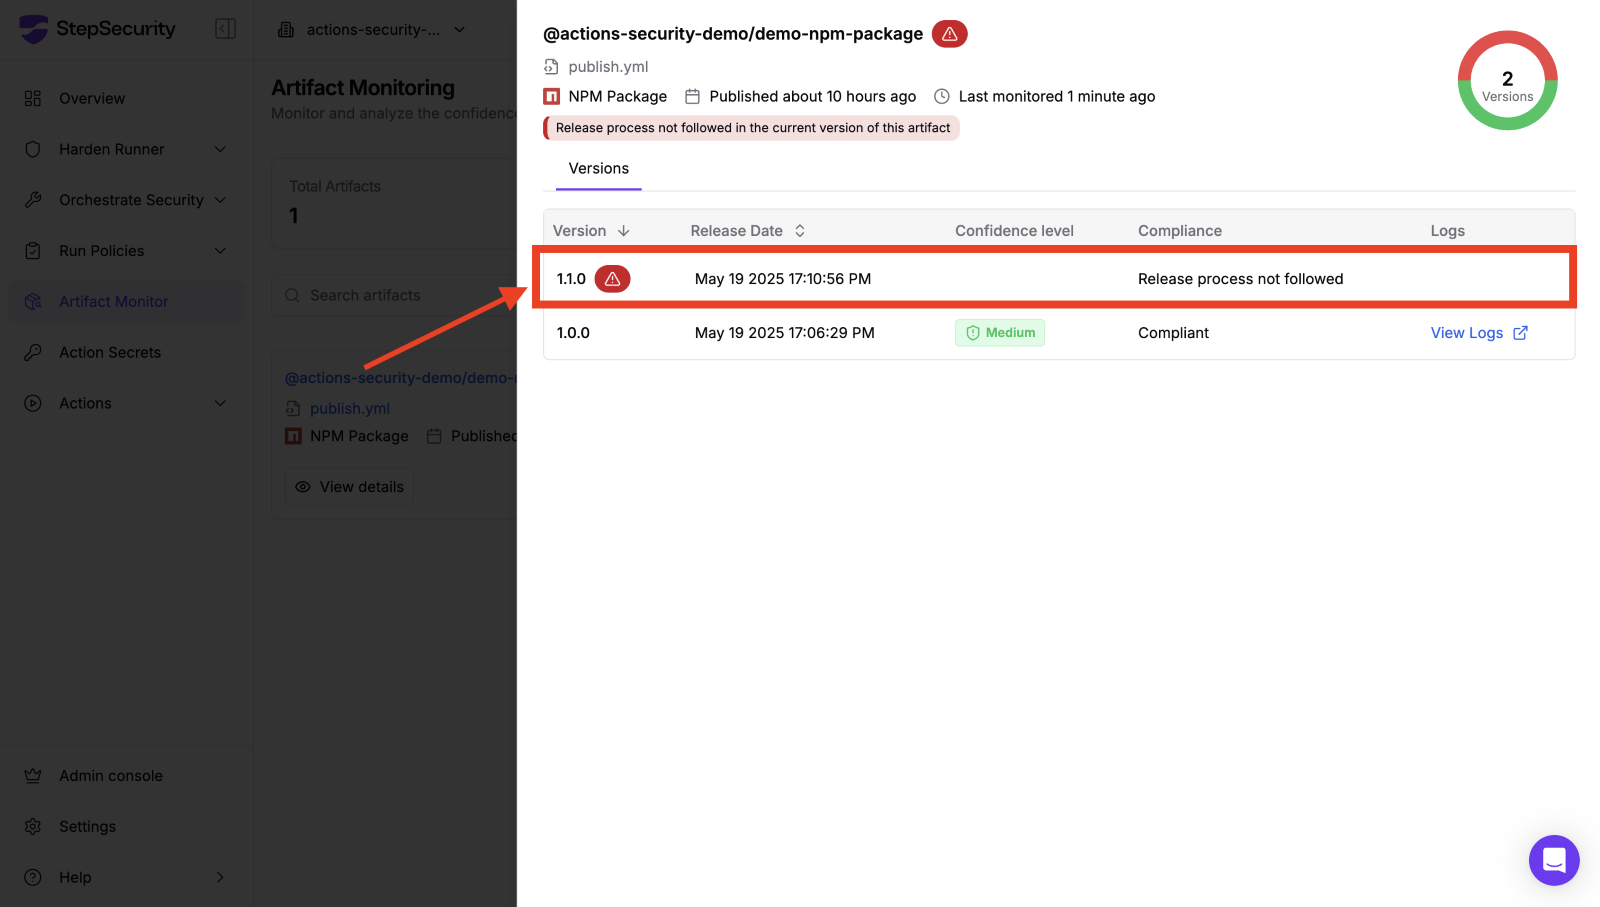Viewport: 1600px width, 907px height.
Task: Click 'May 19 2025 17:06:29 PM' release date
Action: click(x=785, y=333)
